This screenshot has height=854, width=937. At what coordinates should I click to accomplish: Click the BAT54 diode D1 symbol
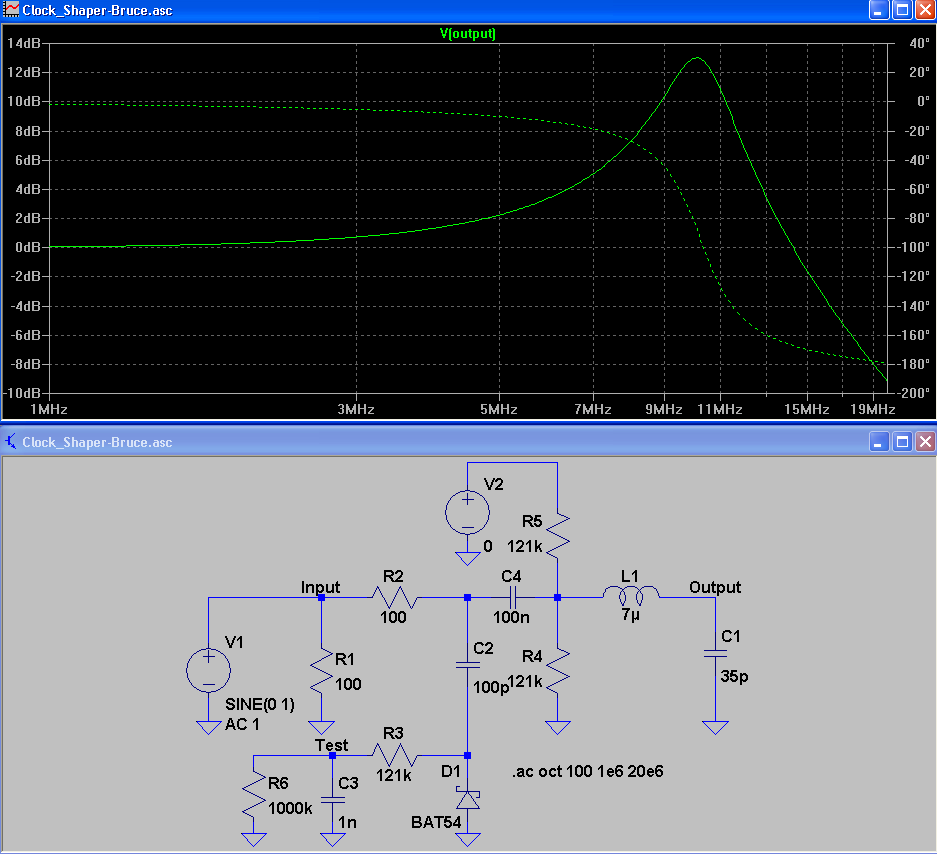(x=467, y=799)
